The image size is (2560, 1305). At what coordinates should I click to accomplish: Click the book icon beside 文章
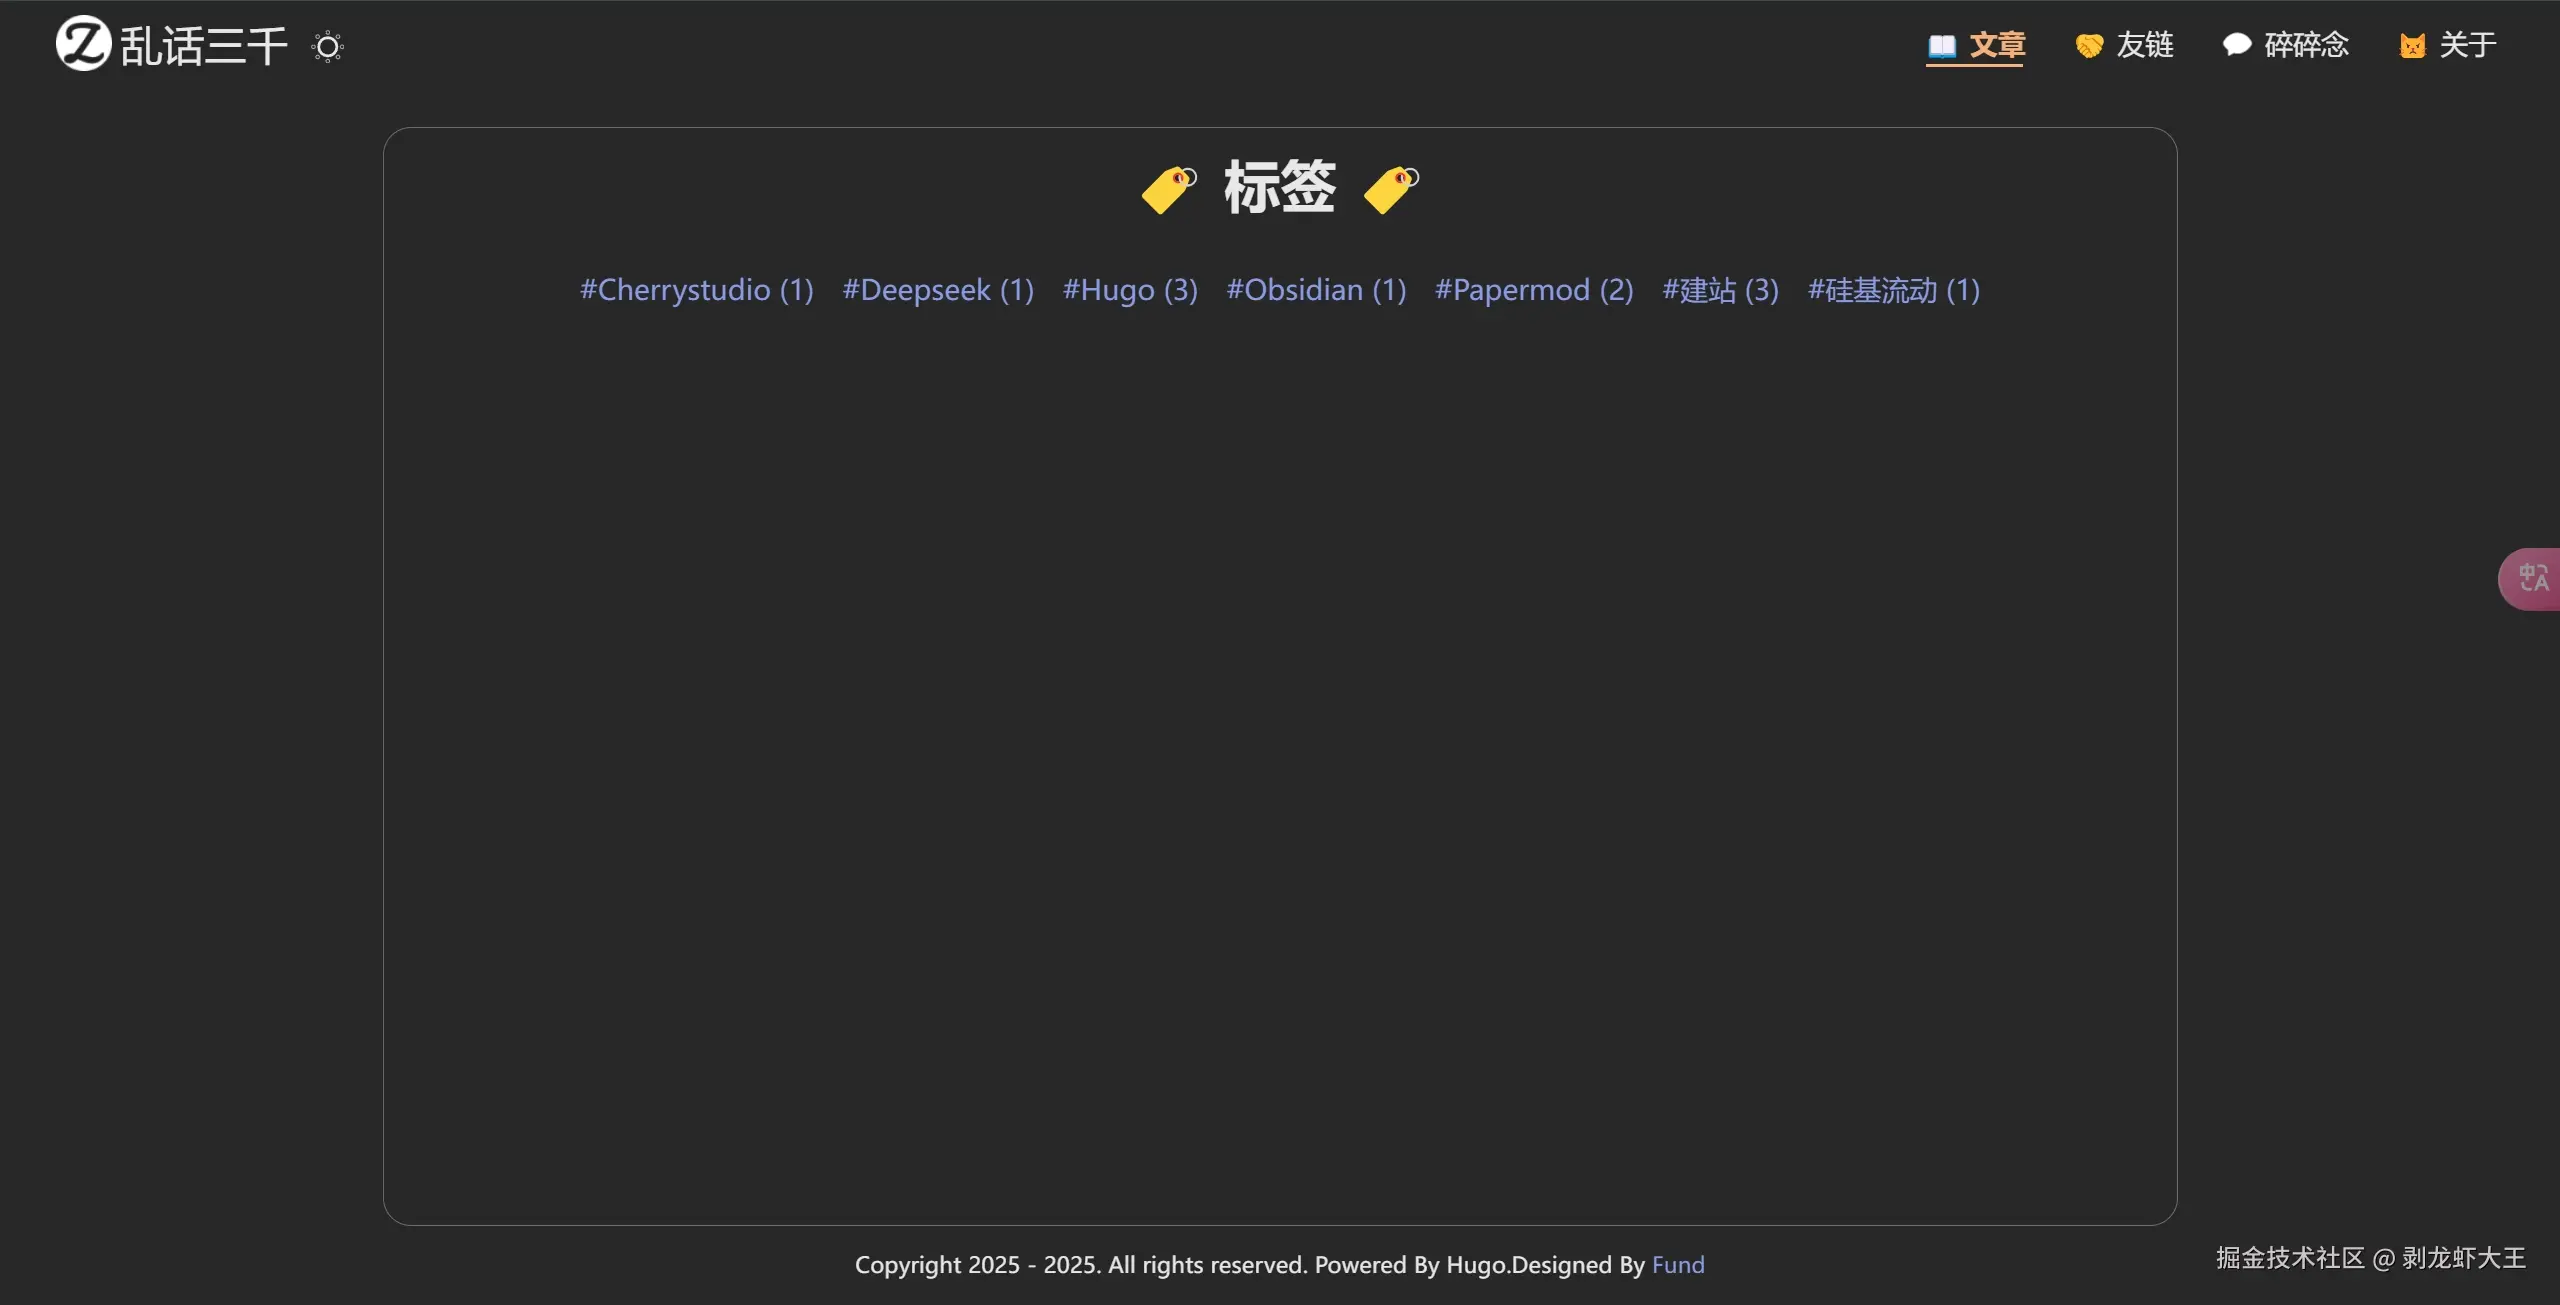click(x=1941, y=46)
